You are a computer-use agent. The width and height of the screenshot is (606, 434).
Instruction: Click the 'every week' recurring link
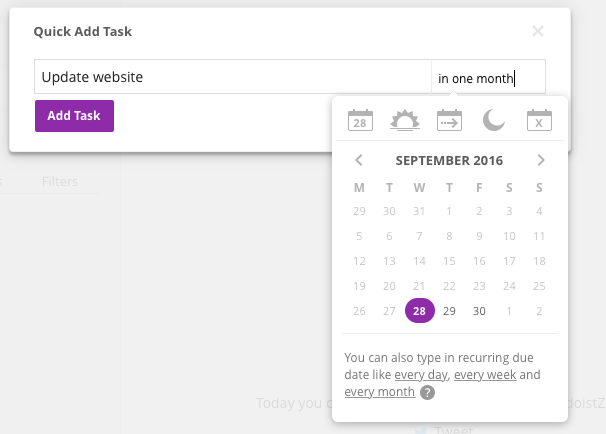(485, 374)
